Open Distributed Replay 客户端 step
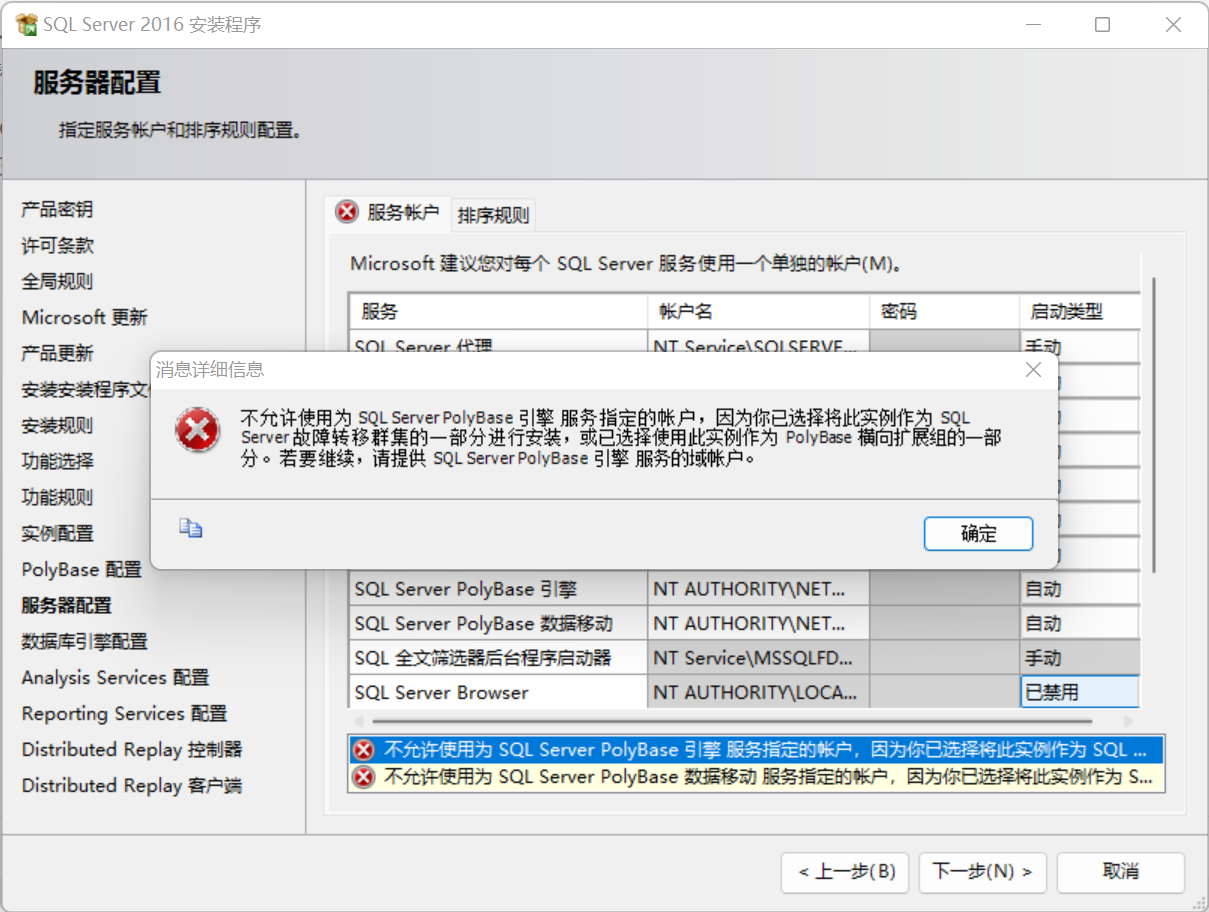 tap(132, 785)
